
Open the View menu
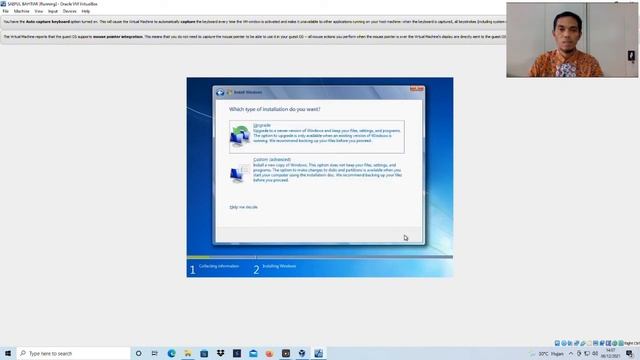click(x=39, y=11)
